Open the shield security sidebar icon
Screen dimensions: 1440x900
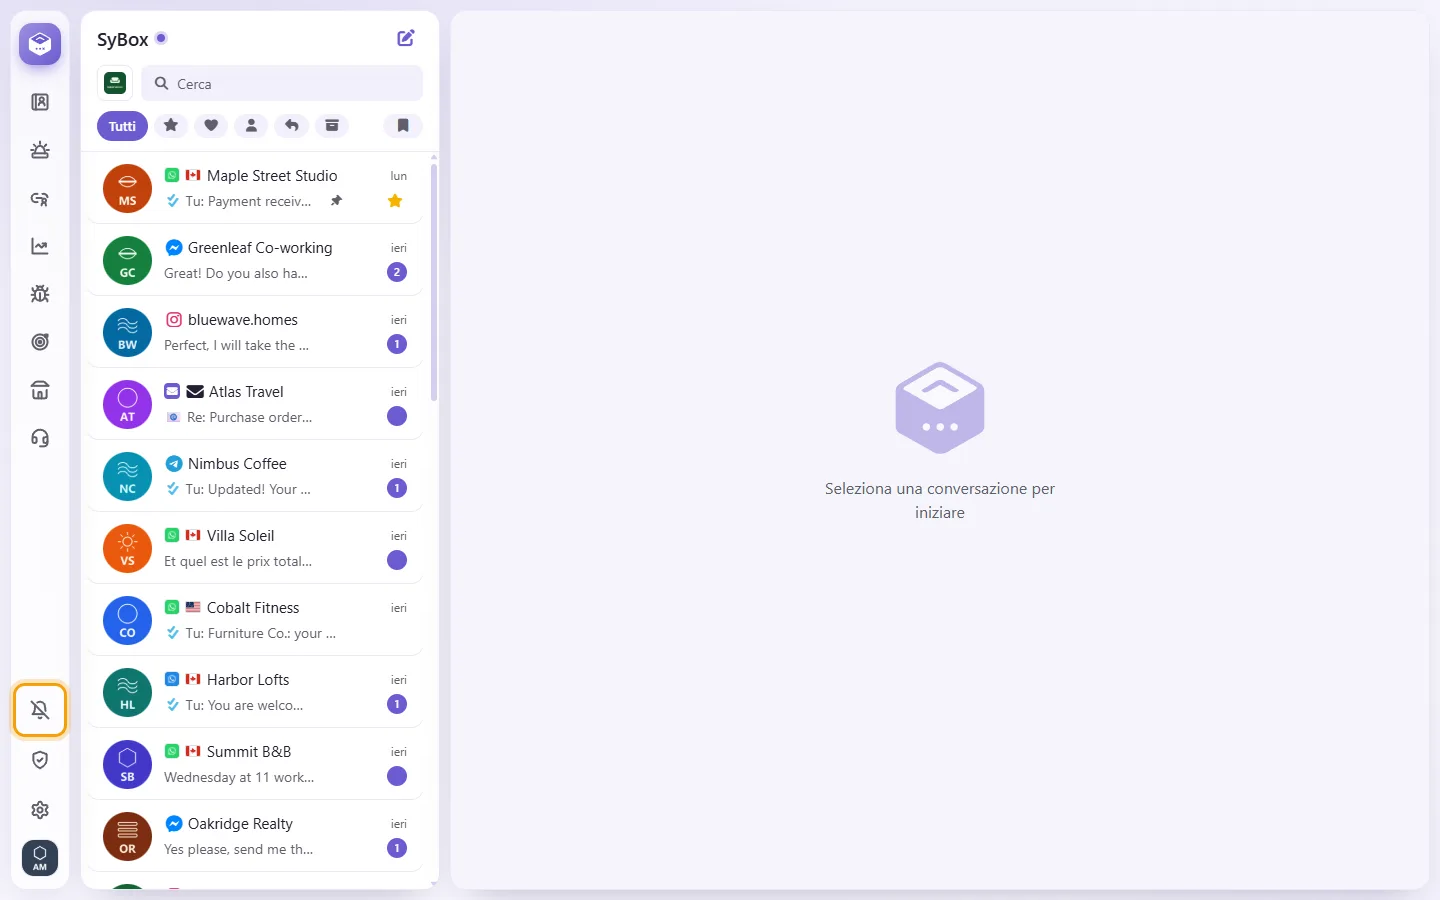tap(40, 760)
